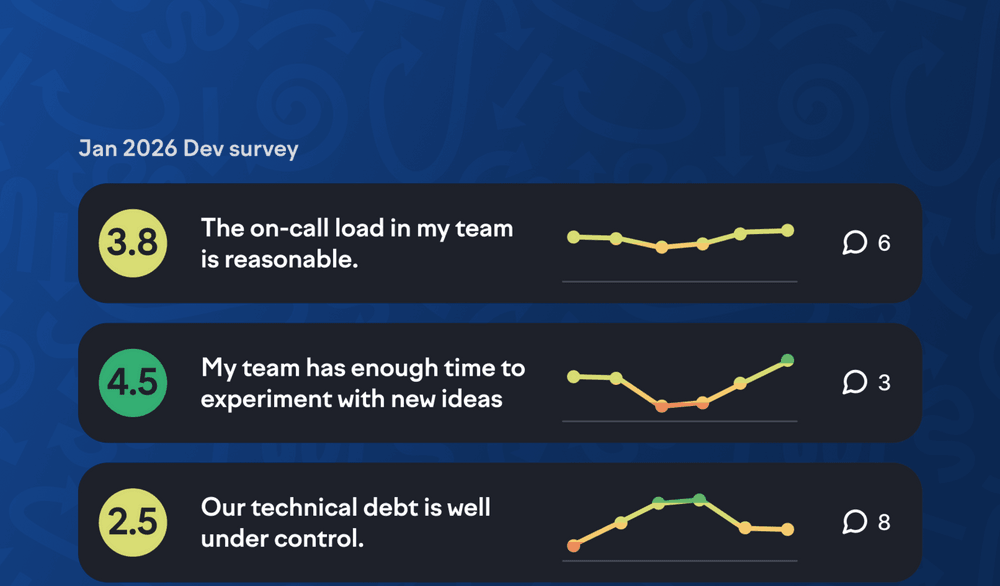Open comments icon on on-call load question
1000x586 pixels.
[x=854, y=243]
